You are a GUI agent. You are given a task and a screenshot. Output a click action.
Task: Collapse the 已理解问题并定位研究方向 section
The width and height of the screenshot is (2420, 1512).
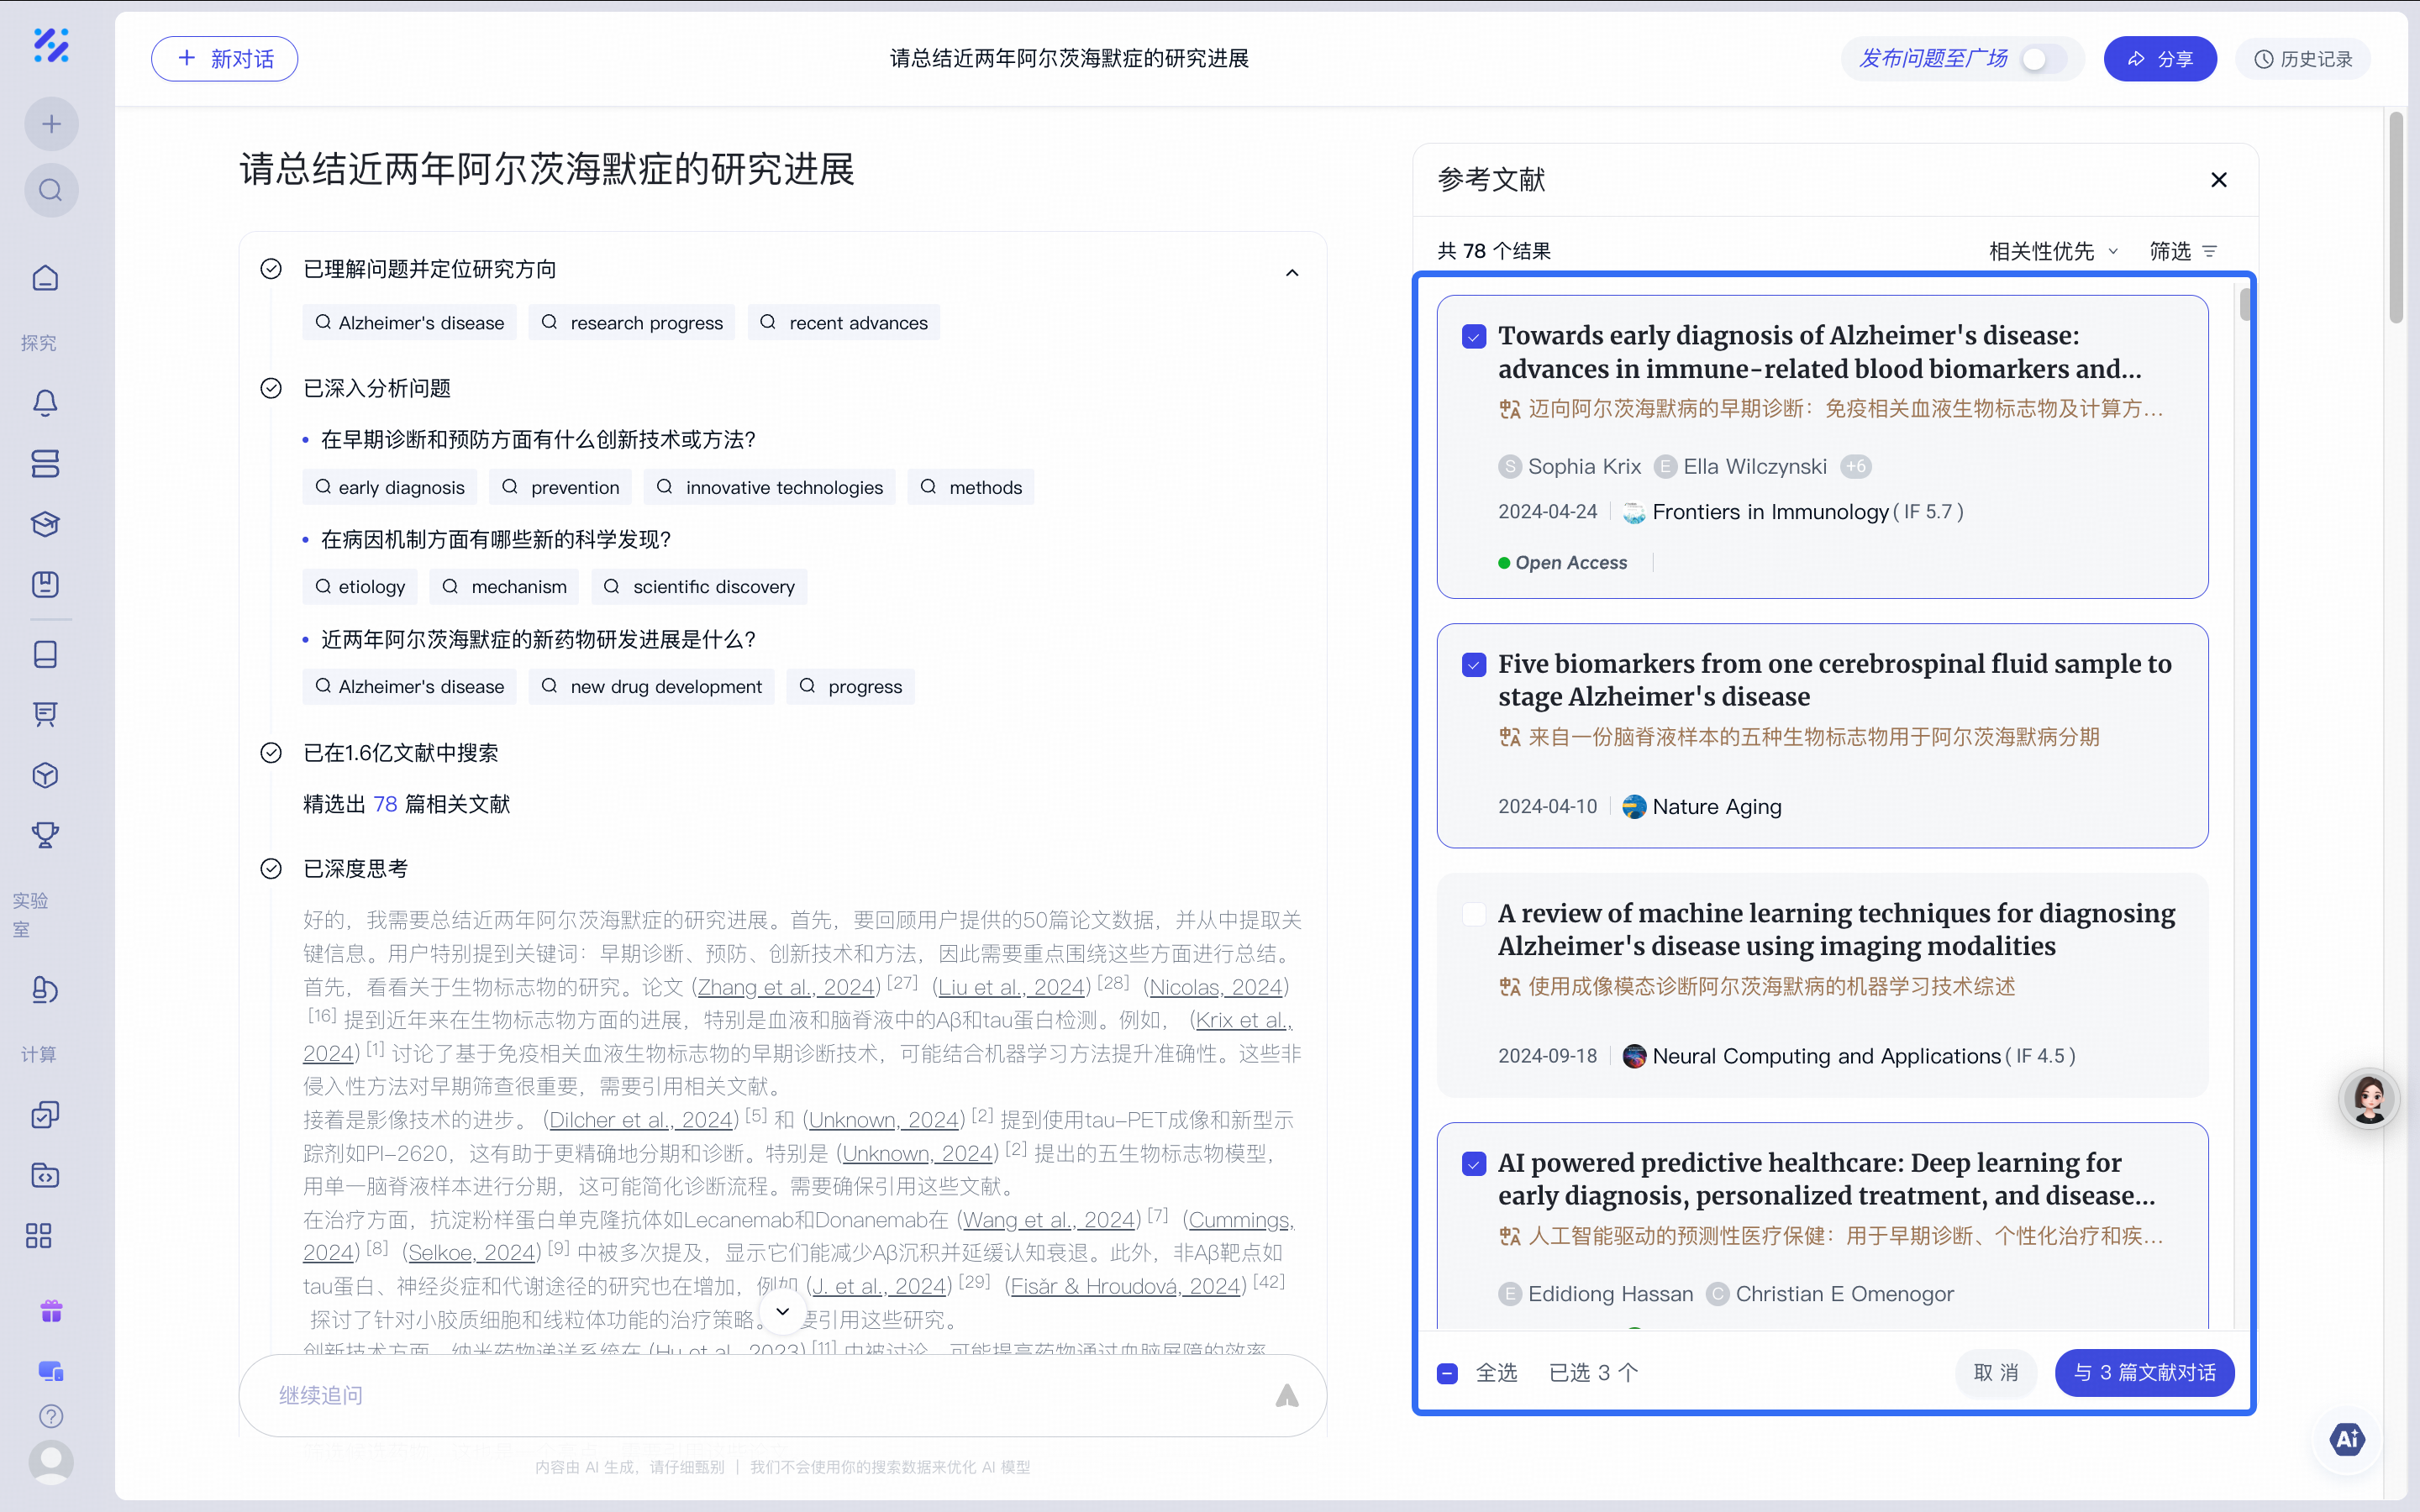(1292, 272)
